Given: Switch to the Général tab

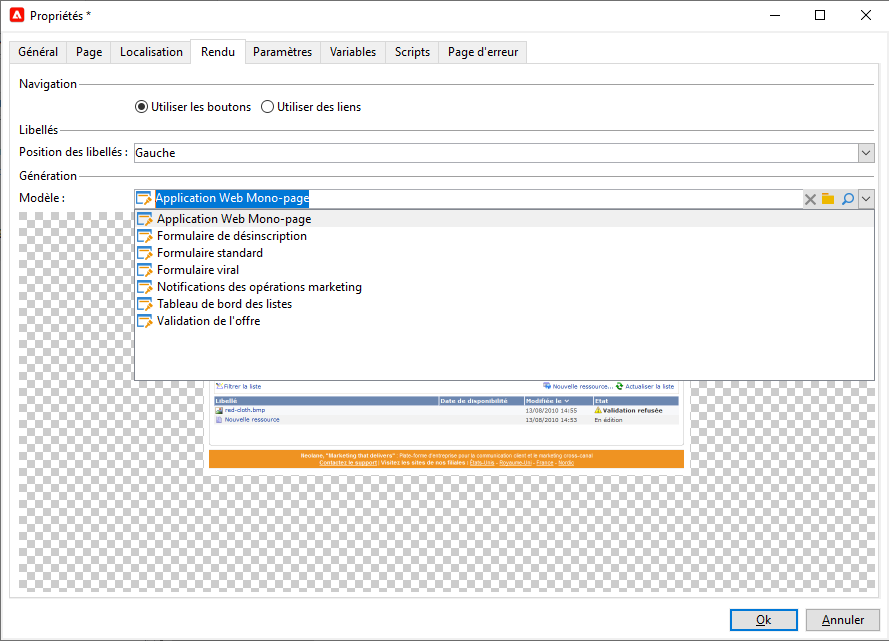Looking at the screenshot, I should coord(38,52).
